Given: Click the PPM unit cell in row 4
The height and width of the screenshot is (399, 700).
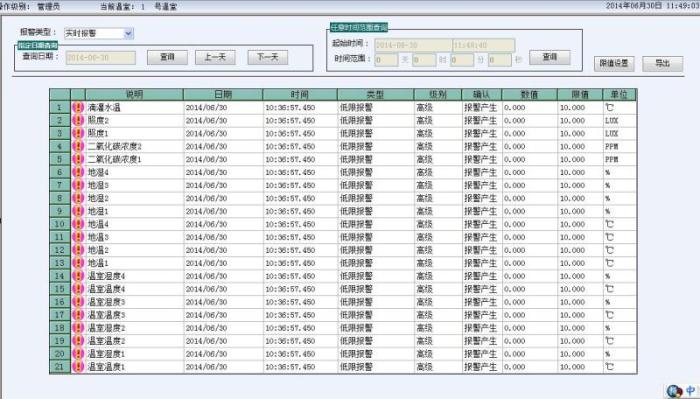Looking at the screenshot, I should pyautogui.click(x=620, y=146).
